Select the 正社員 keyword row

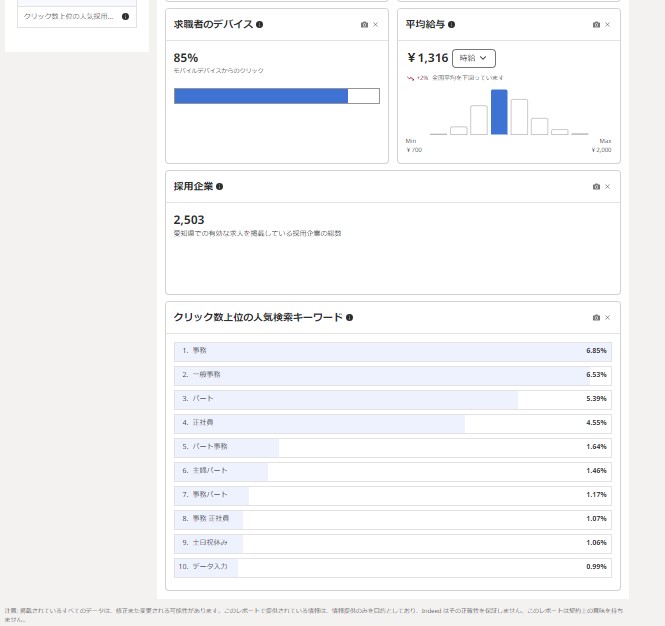[392, 423]
